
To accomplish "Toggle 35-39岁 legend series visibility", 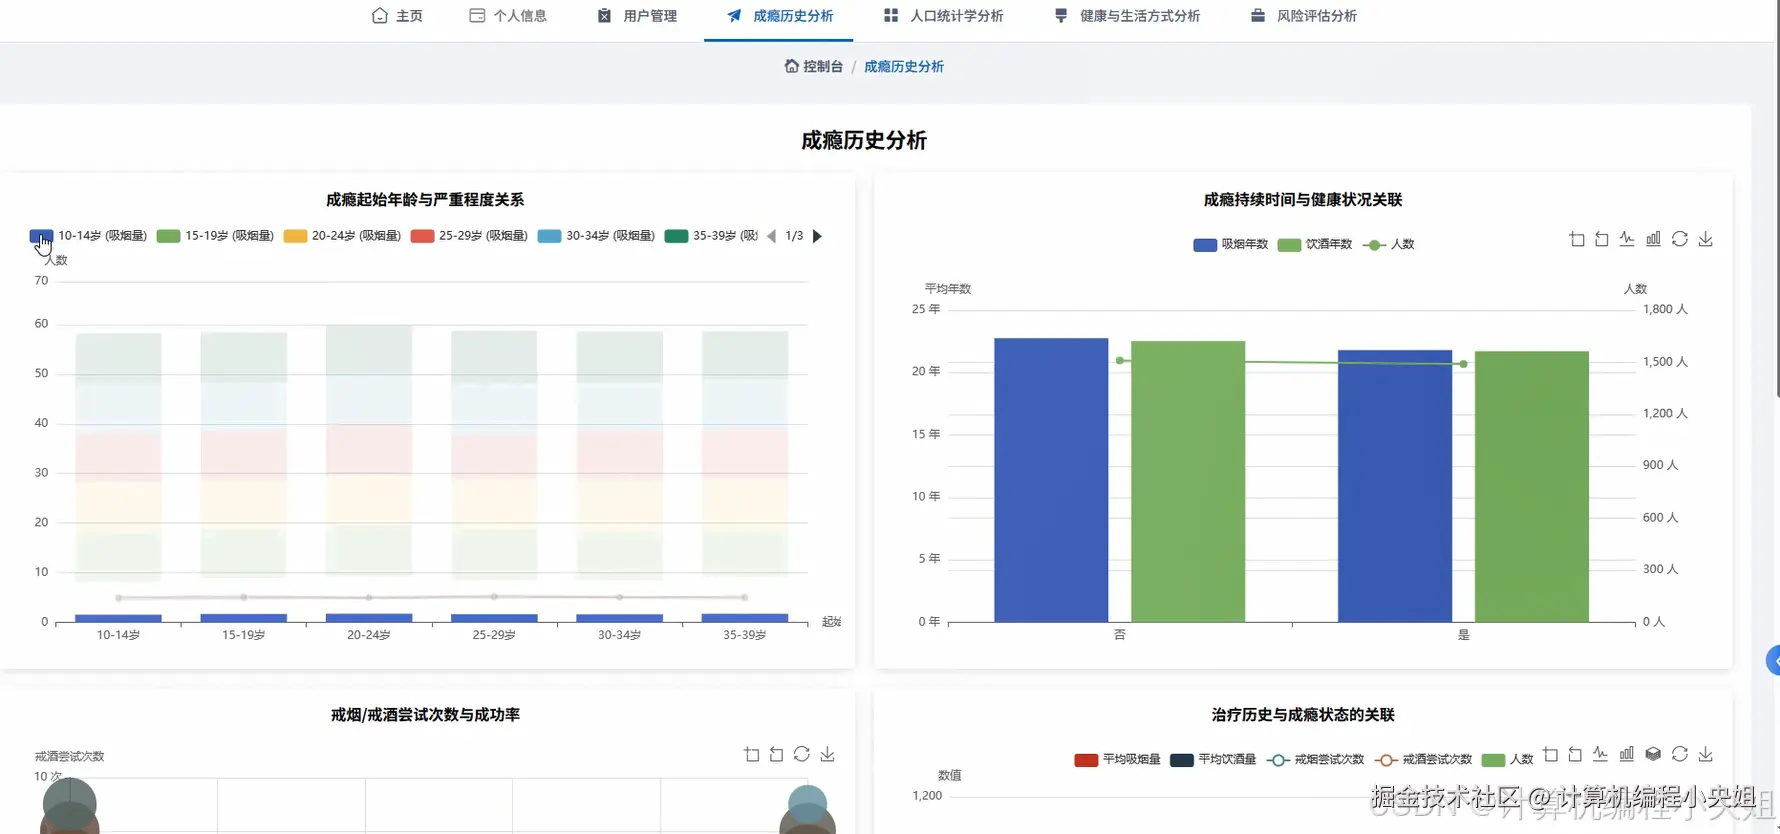I will (x=711, y=236).
